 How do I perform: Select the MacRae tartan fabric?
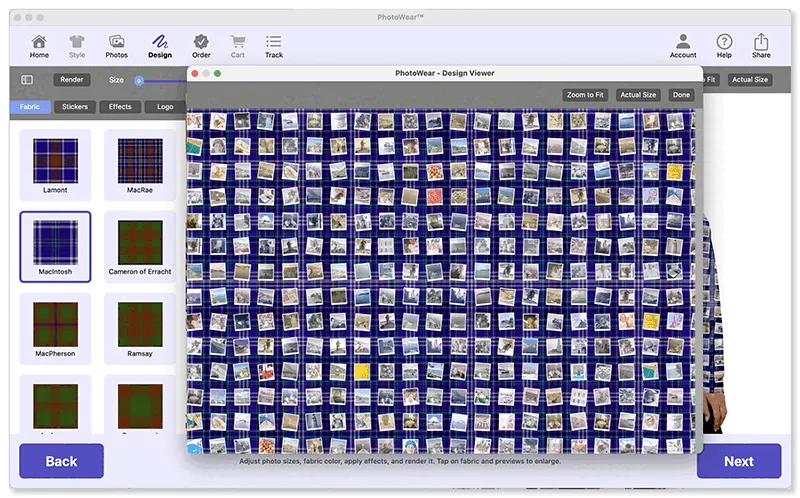pos(140,165)
